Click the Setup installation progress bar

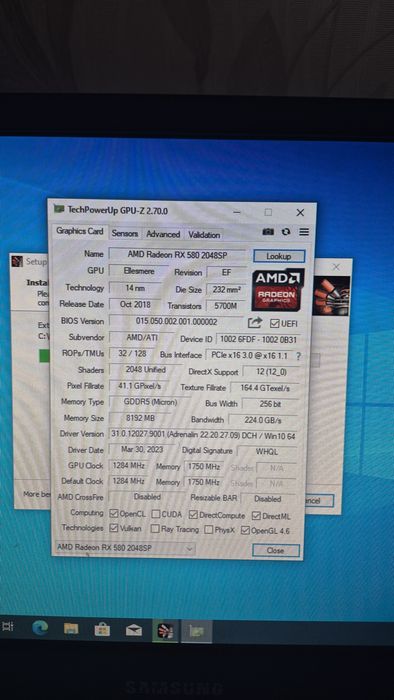[44, 356]
